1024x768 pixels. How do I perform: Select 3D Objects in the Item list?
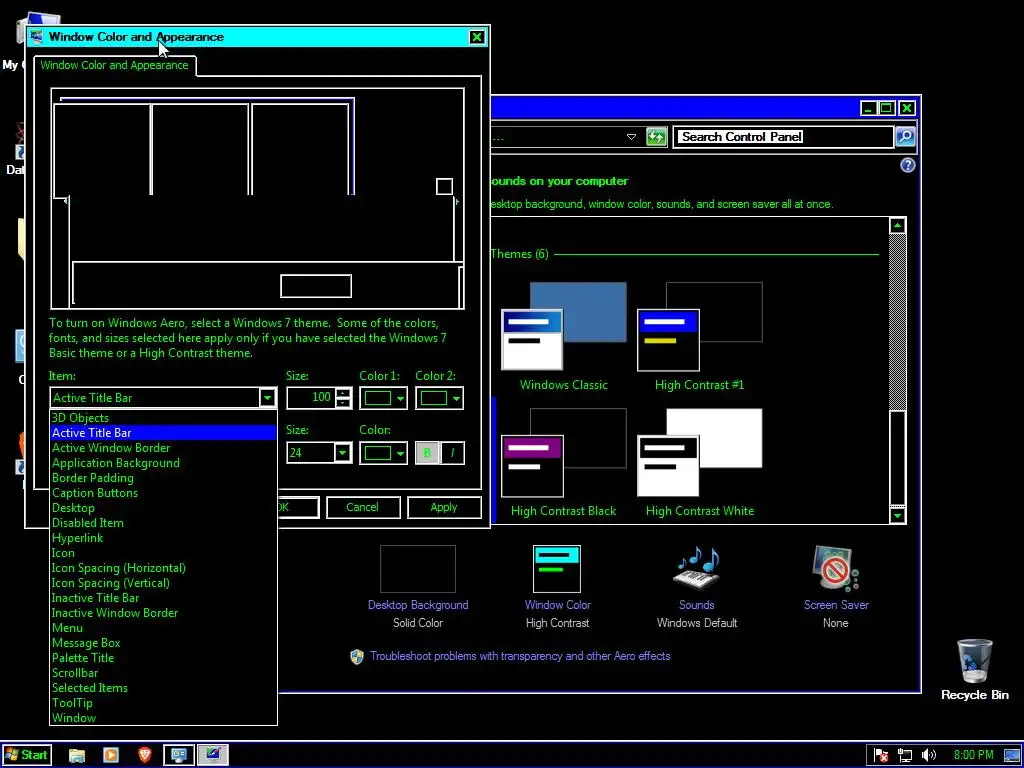(x=163, y=418)
